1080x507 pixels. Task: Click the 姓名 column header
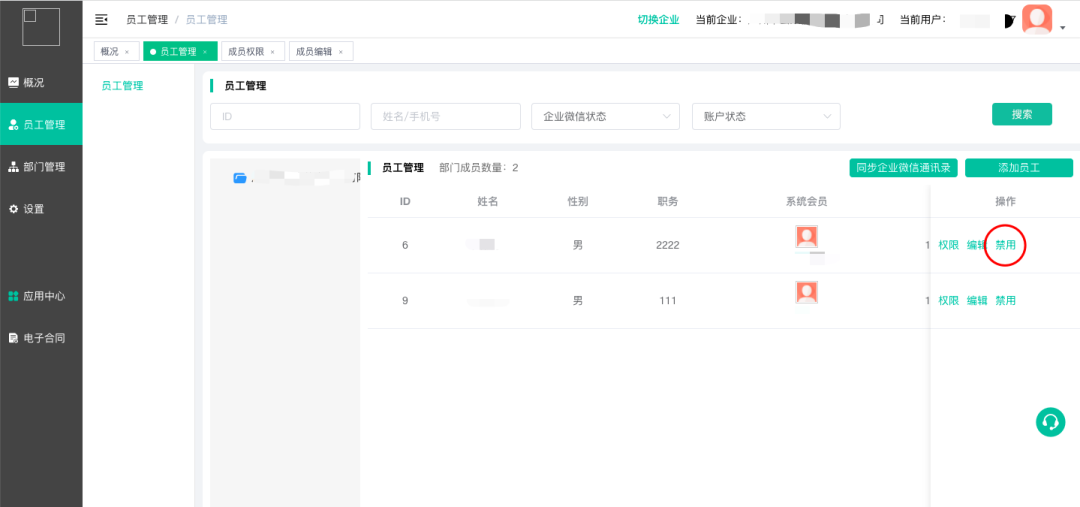tap(488, 202)
